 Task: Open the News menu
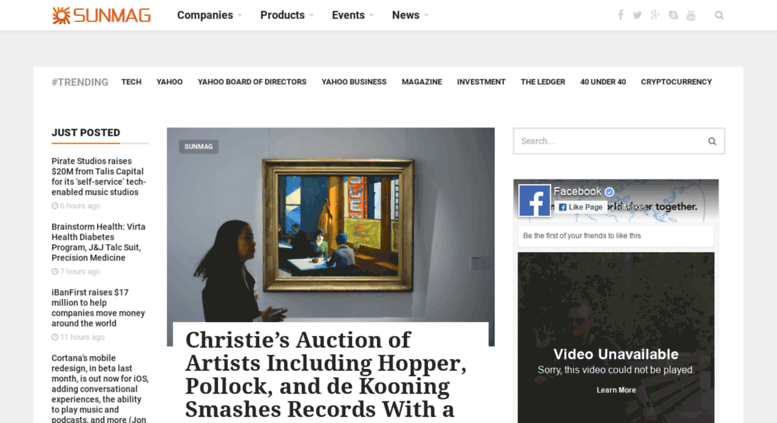(410, 15)
